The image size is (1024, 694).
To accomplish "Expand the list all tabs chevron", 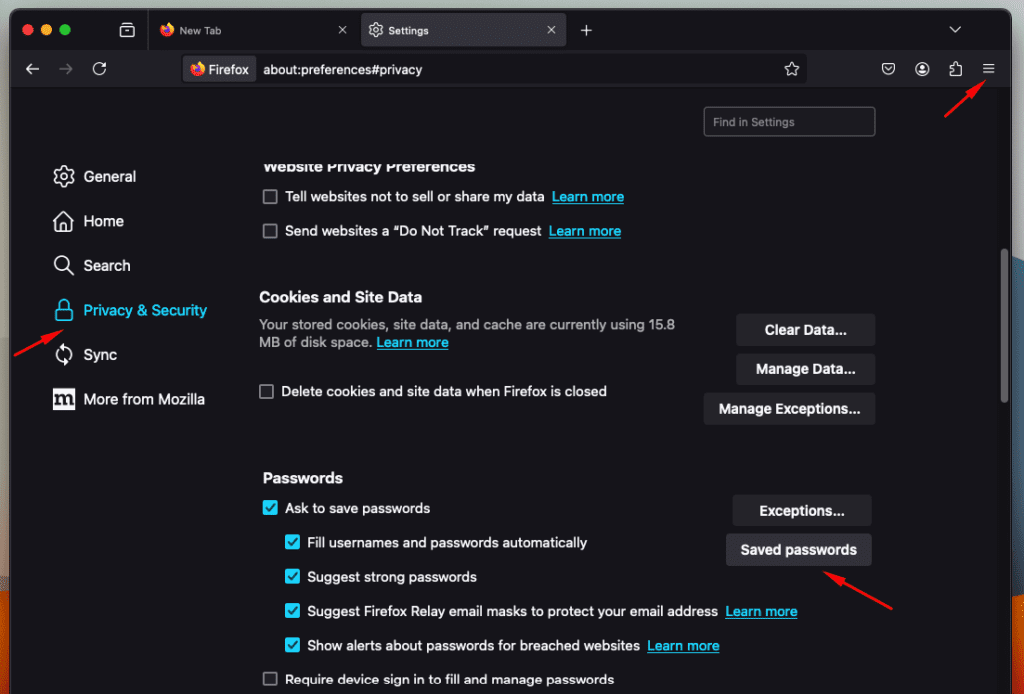I will (x=955, y=30).
